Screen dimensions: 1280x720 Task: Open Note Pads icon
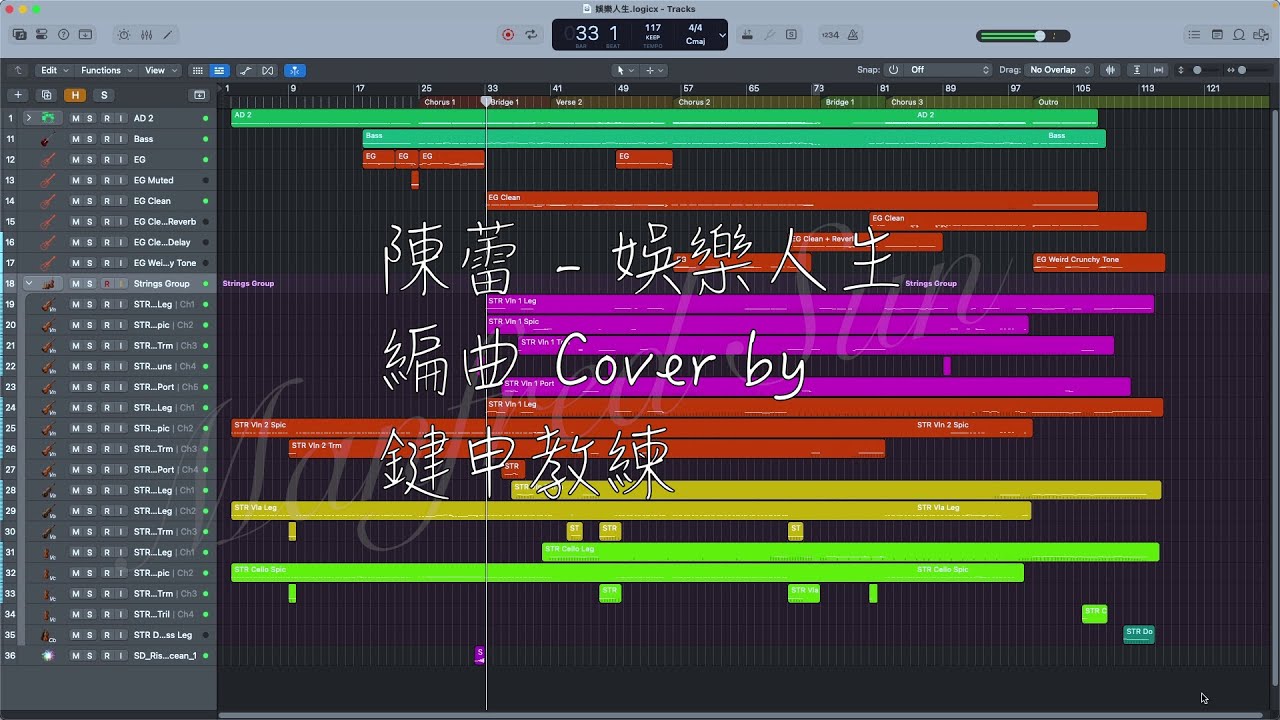pyautogui.click(x=1217, y=34)
